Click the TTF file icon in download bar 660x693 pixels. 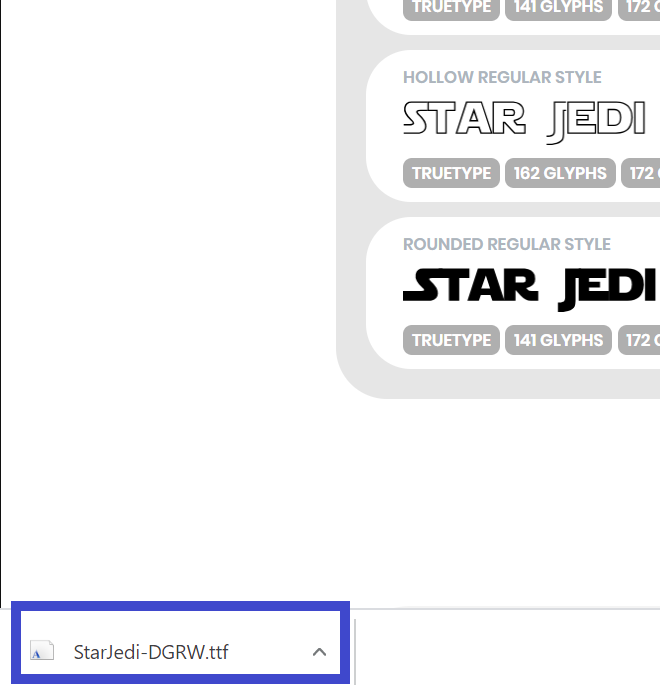tap(41, 652)
